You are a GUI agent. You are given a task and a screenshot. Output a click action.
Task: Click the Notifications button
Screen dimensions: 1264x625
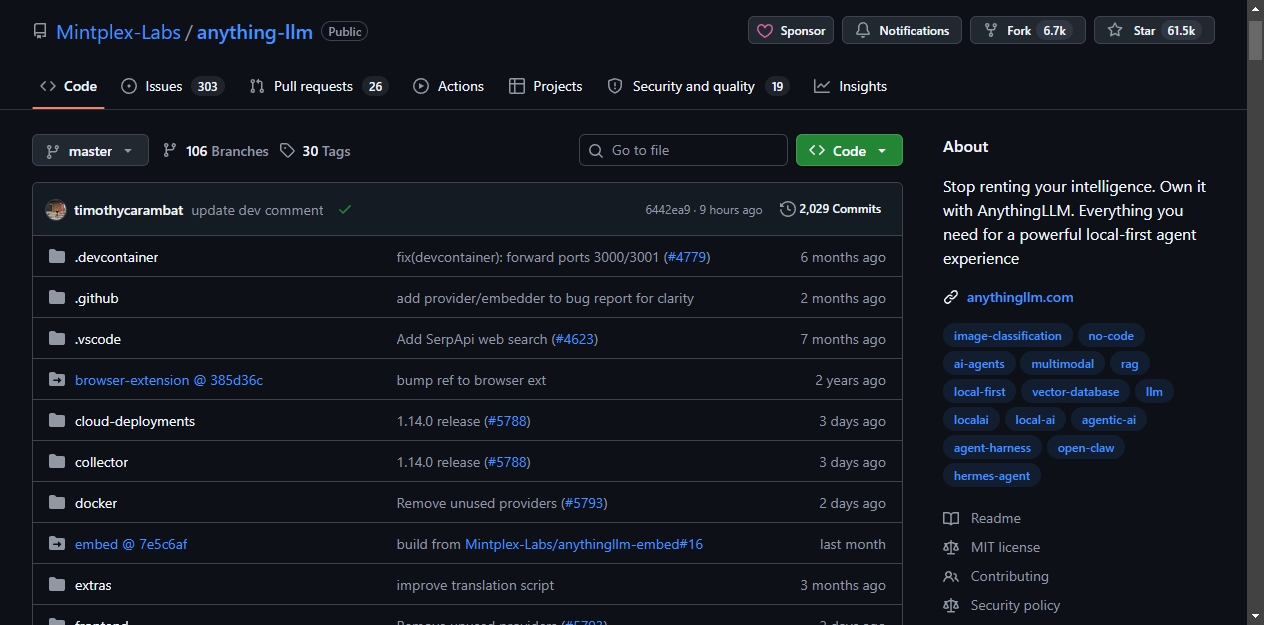(x=902, y=31)
